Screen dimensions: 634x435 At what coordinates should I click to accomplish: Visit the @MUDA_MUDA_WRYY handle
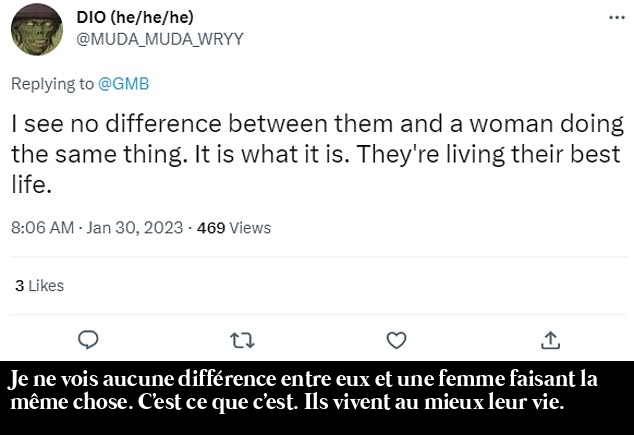(159, 39)
